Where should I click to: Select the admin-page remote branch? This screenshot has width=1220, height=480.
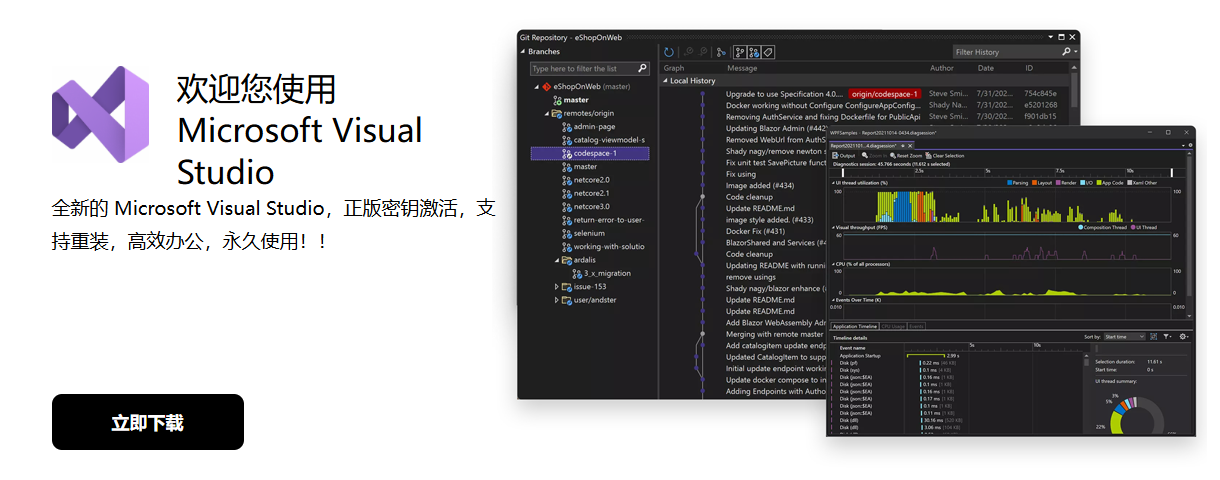click(594, 127)
